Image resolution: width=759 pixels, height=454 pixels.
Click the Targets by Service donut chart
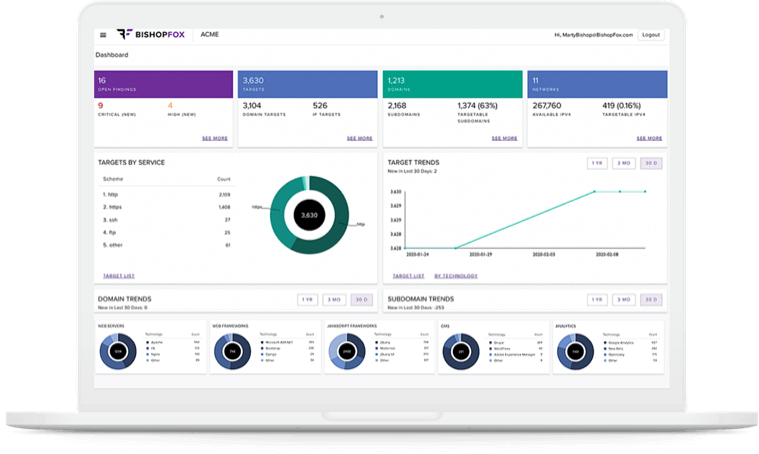point(310,215)
